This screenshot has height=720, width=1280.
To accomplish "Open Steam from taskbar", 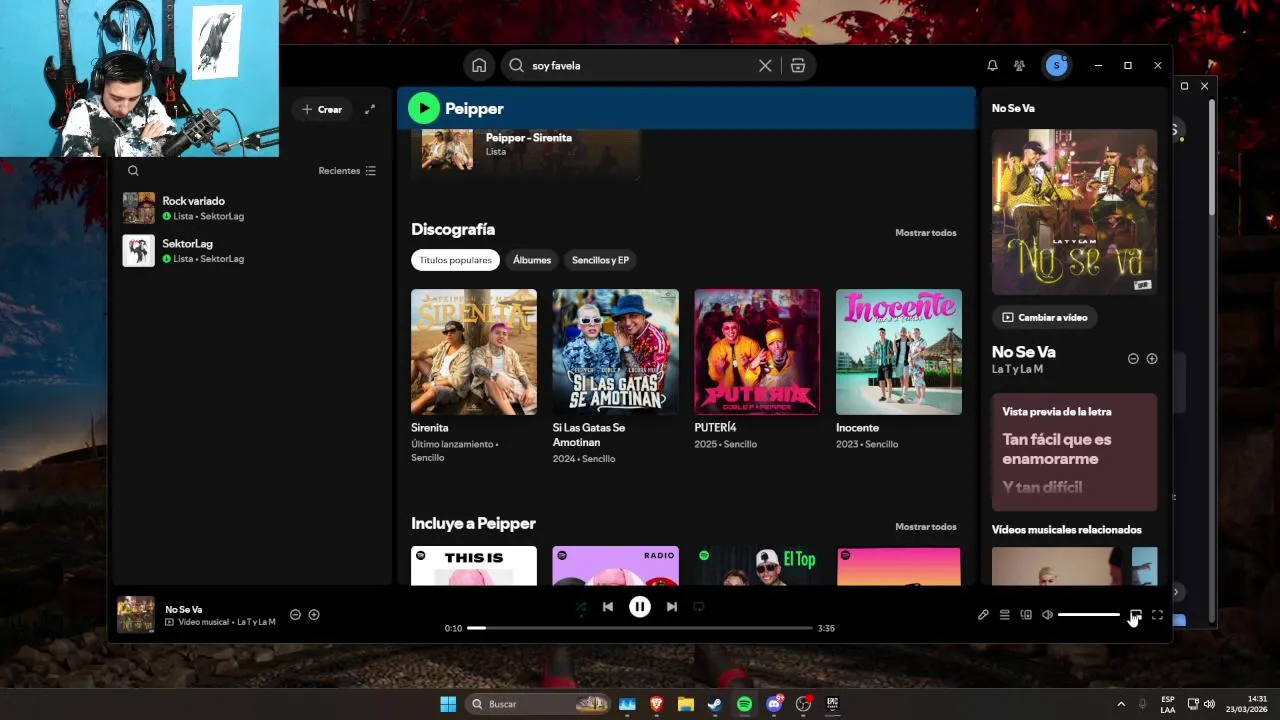I will click(x=715, y=704).
